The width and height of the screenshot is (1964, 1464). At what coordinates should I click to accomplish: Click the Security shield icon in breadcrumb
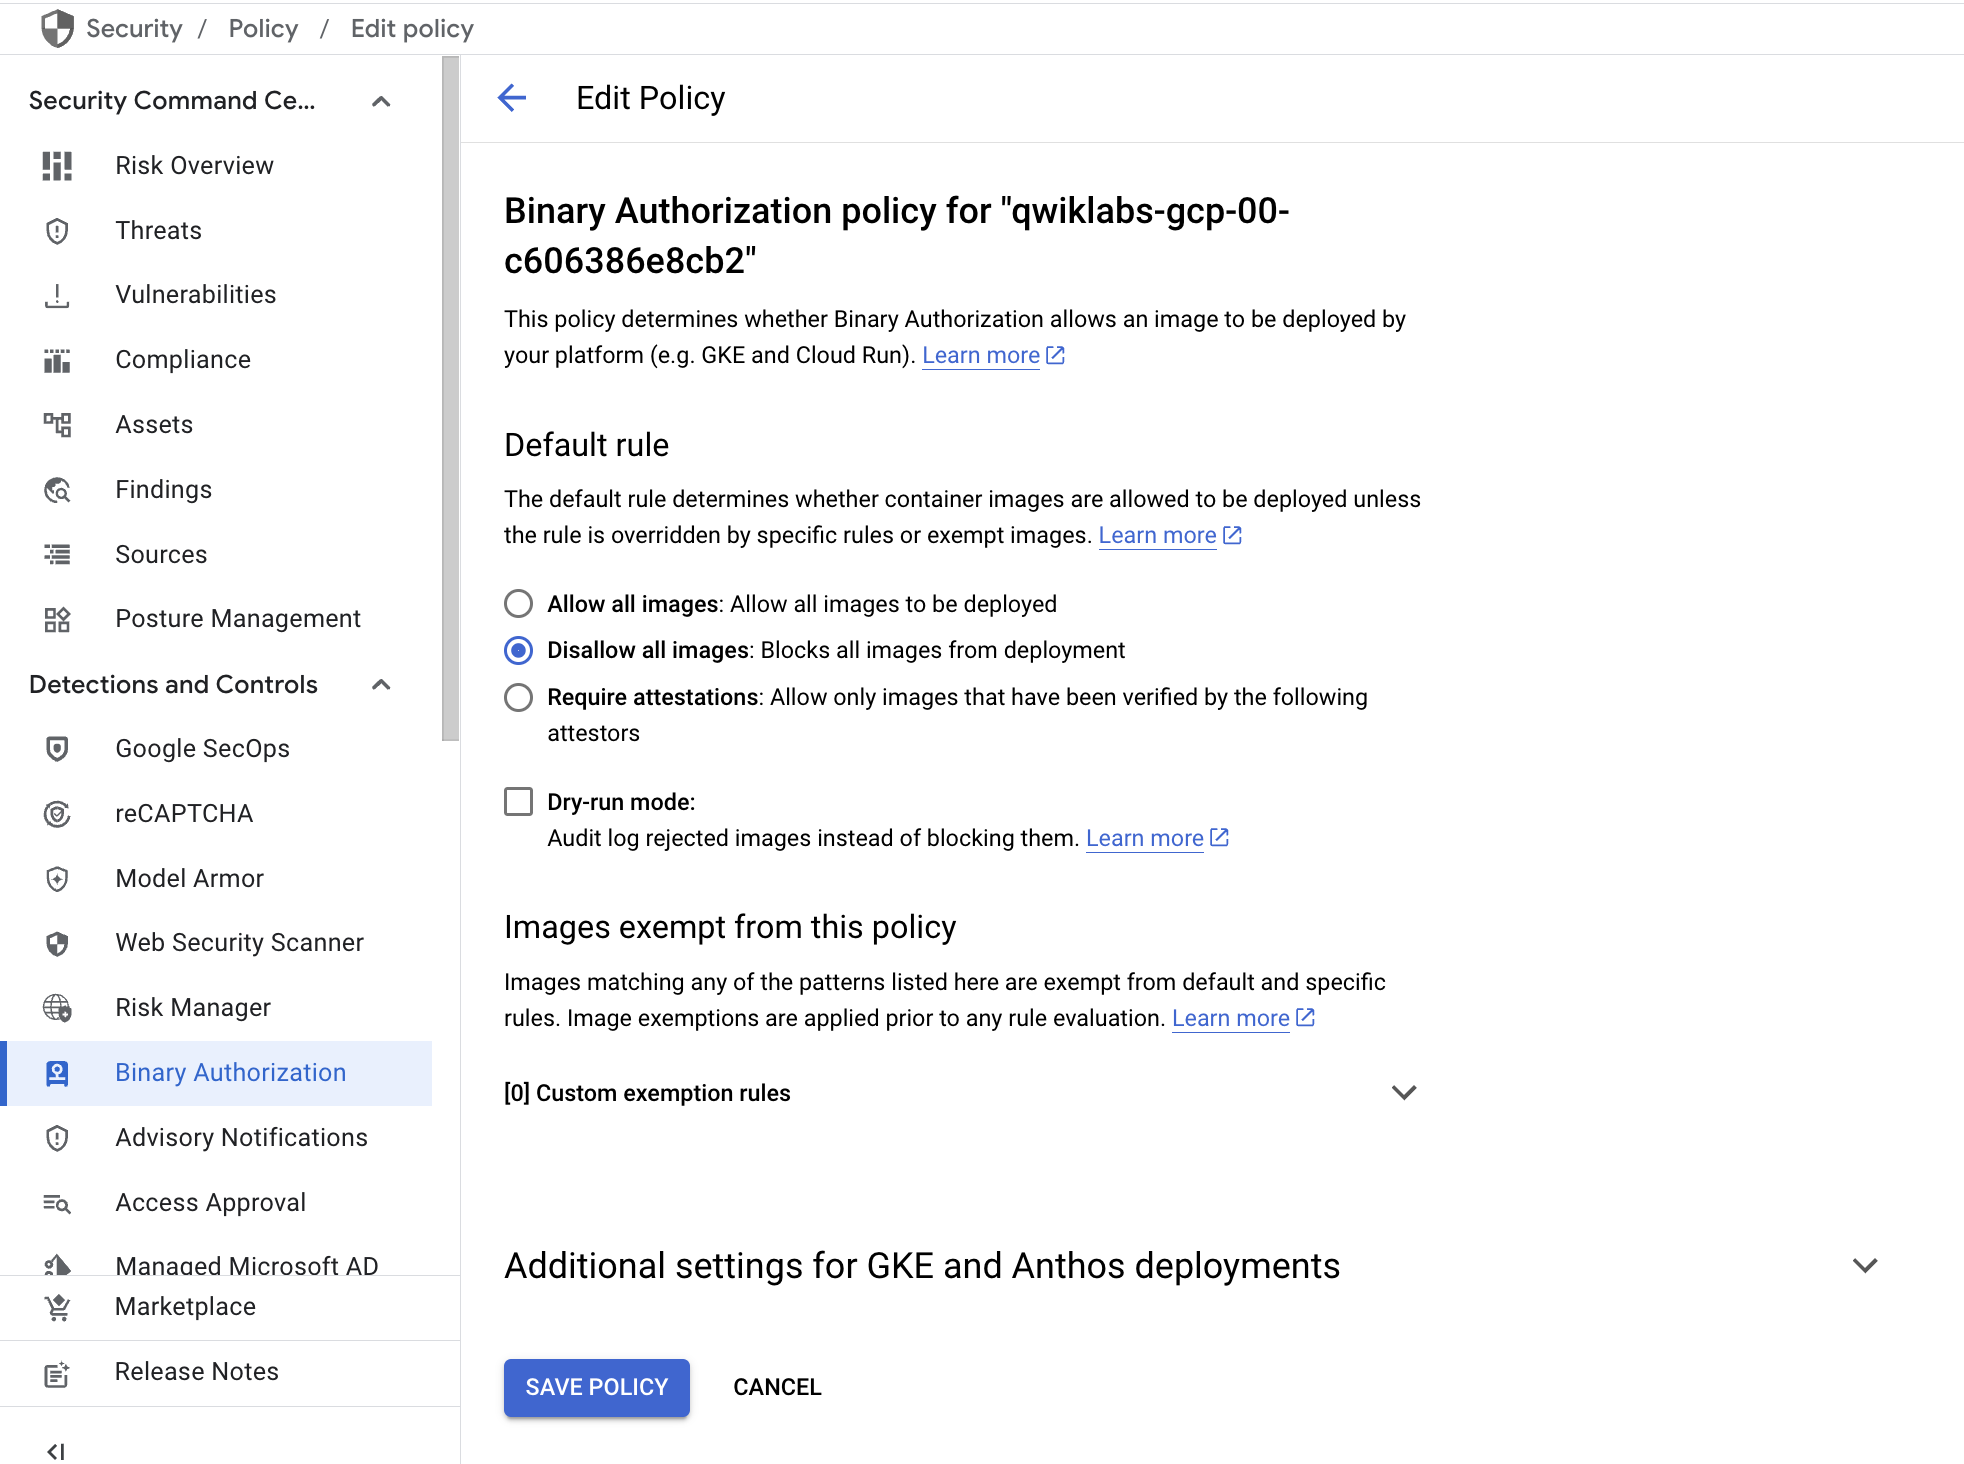tap(57, 29)
